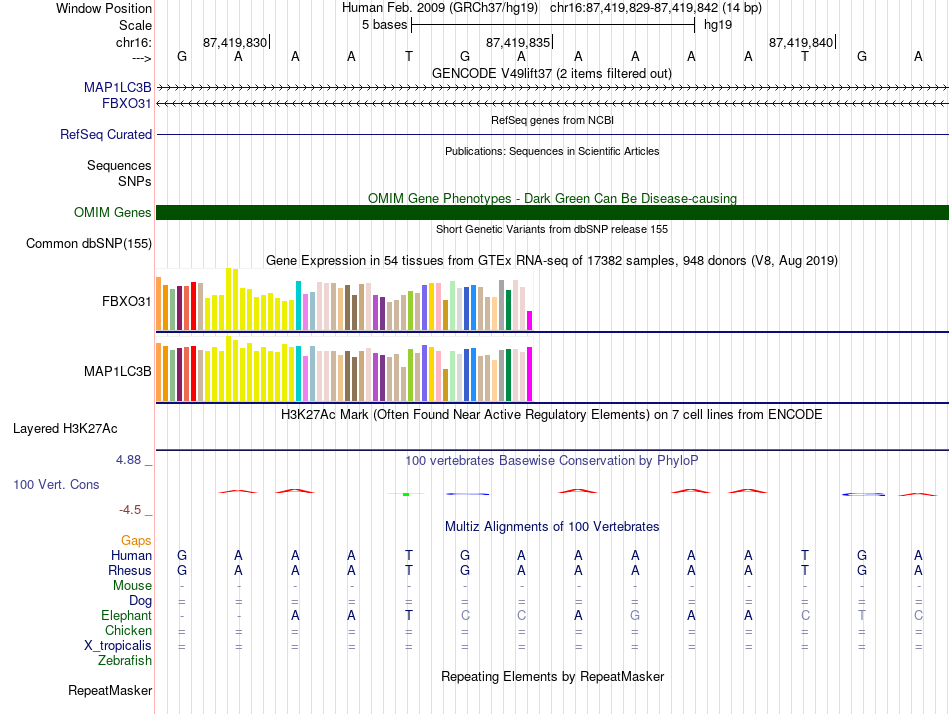This screenshot has height=714, width=950.
Task: Click the magenta bar in FBXO31 chart
Action: click(x=530, y=321)
